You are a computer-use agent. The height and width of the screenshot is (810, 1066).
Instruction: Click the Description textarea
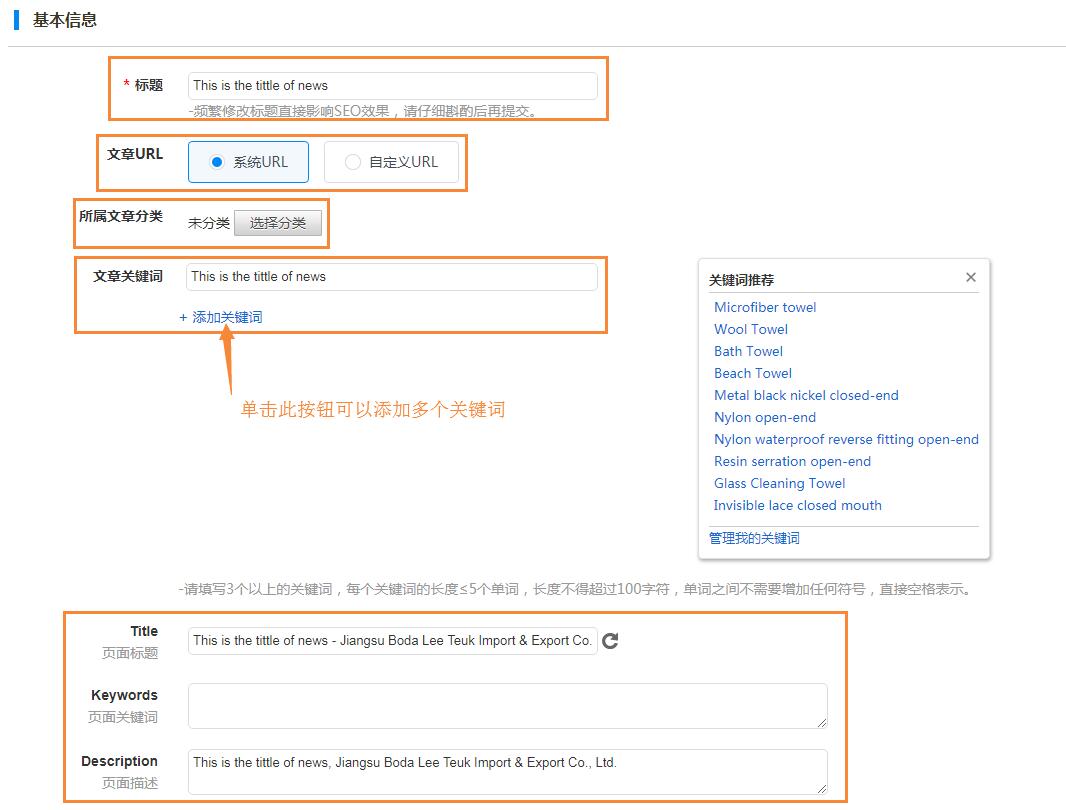pyautogui.click(x=507, y=772)
